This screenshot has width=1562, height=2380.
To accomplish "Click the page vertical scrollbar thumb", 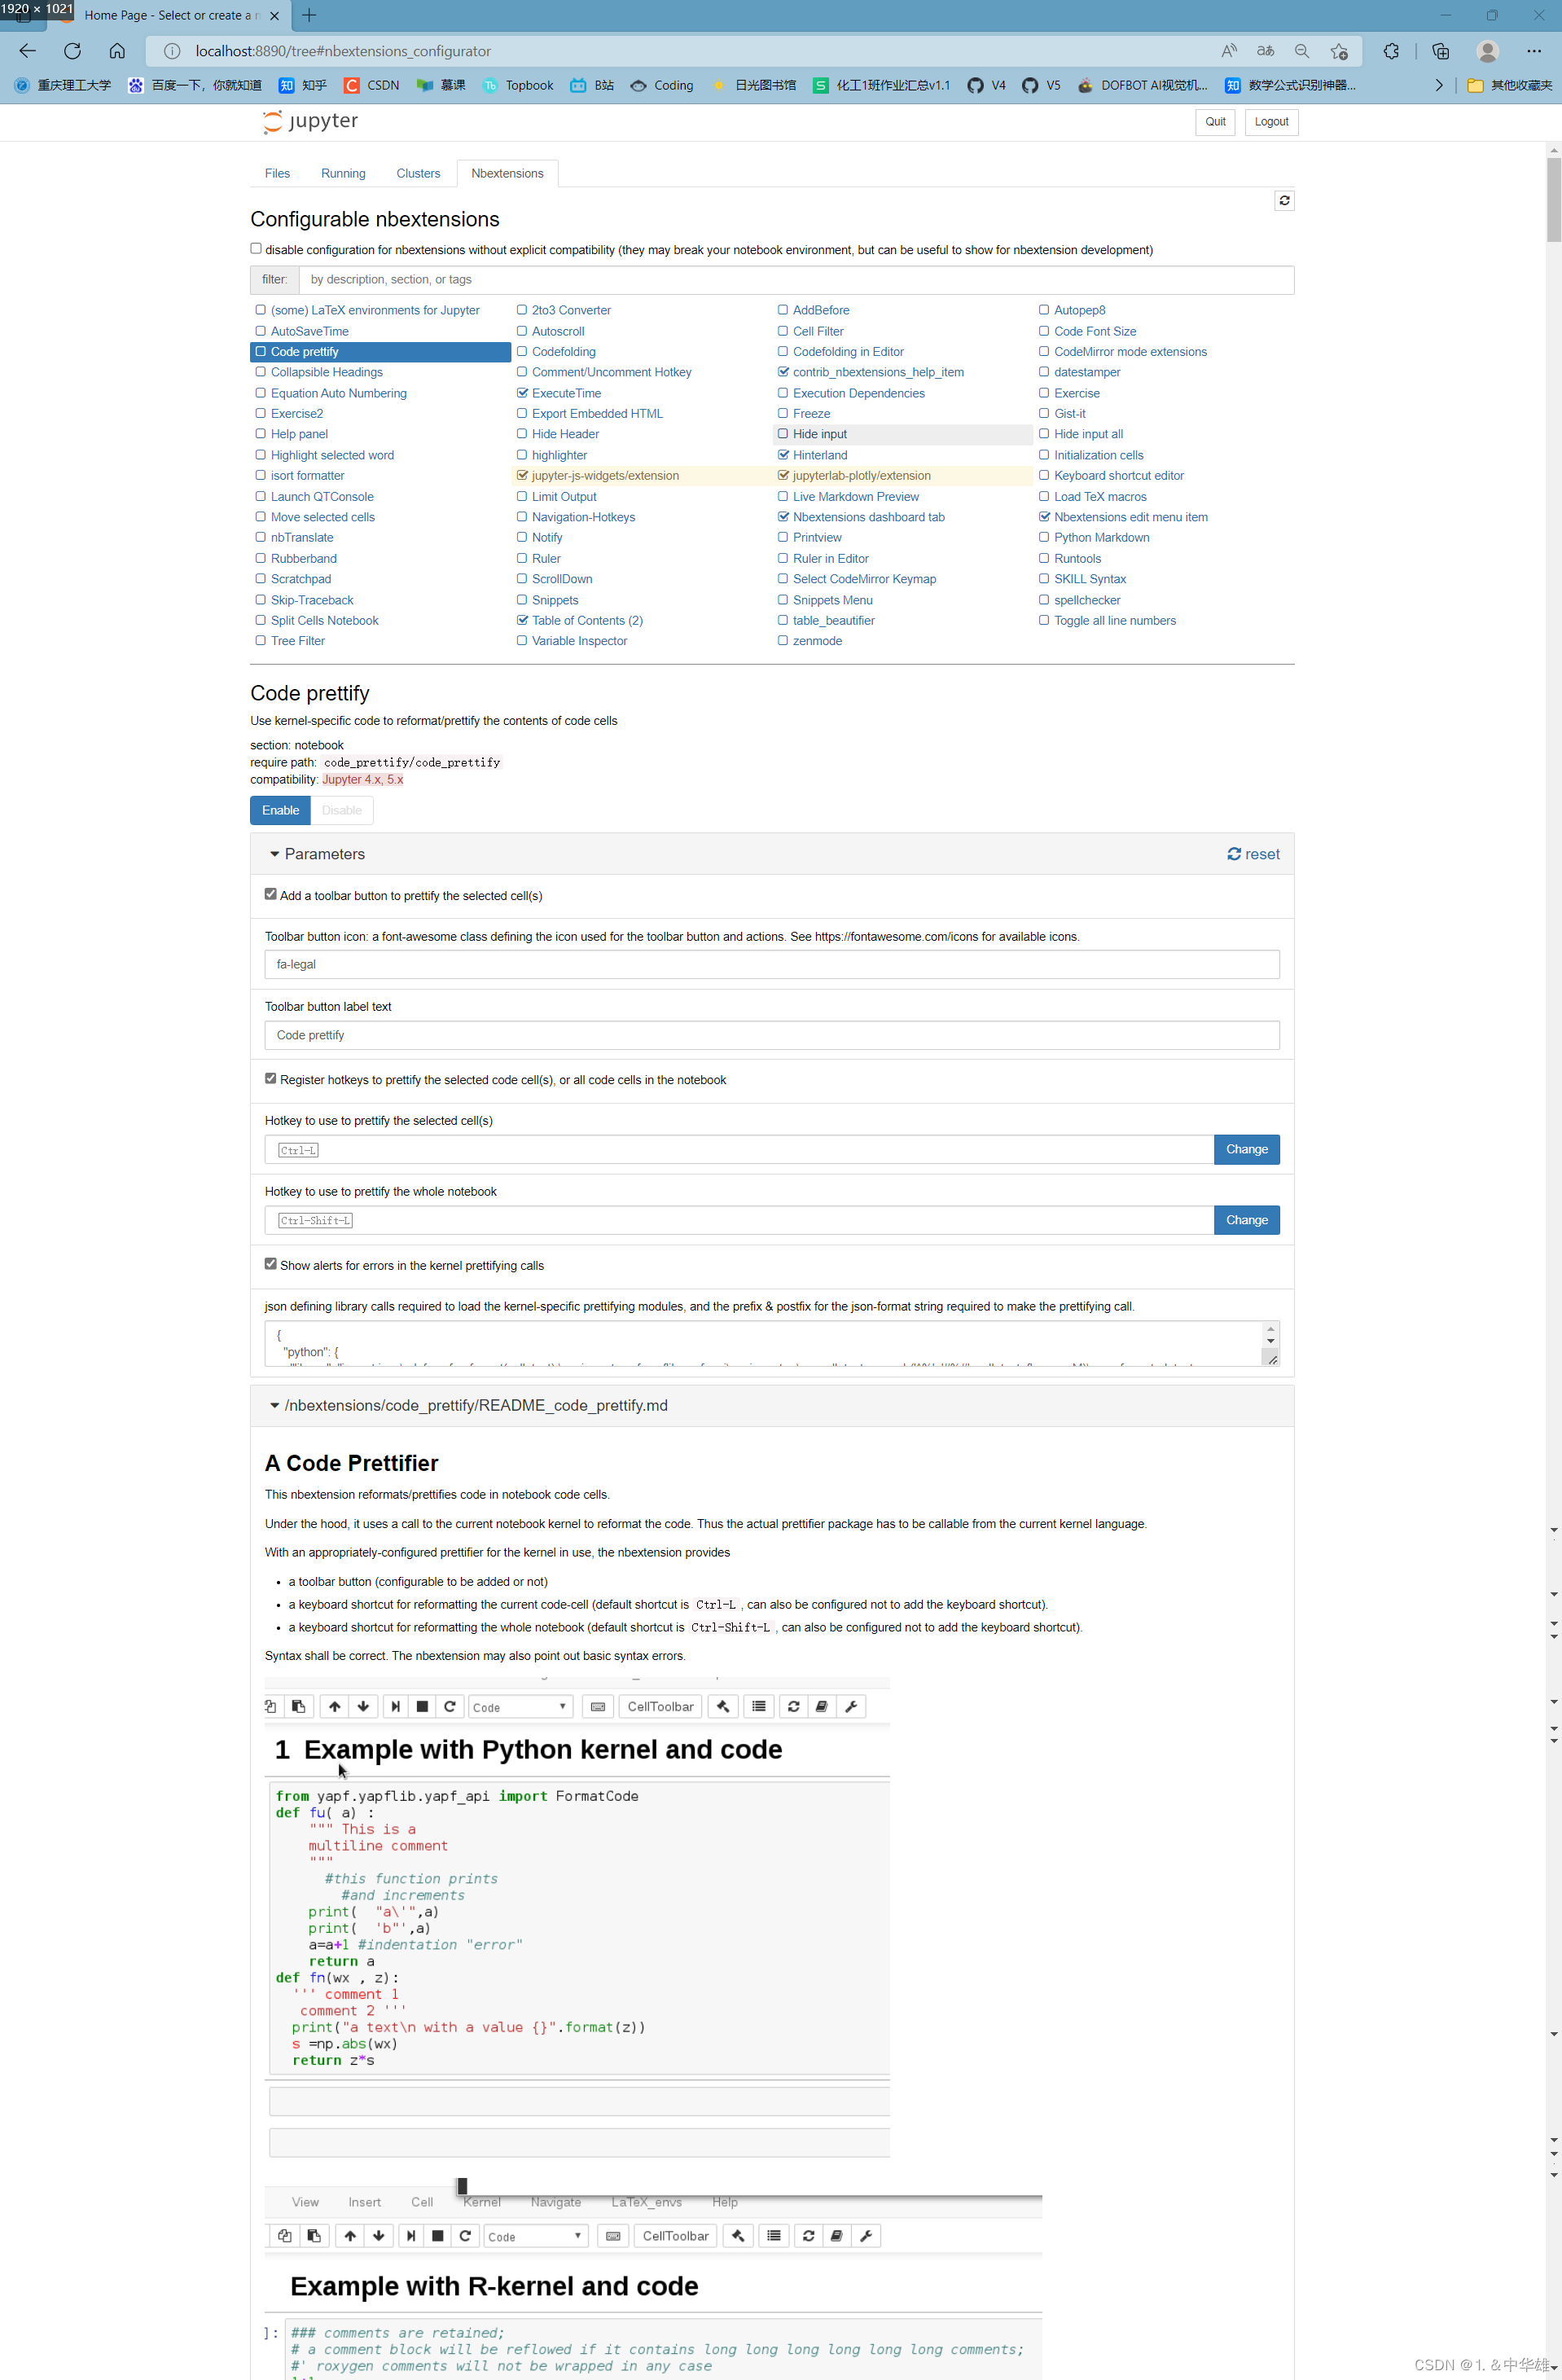I will tap(1553, 200).
